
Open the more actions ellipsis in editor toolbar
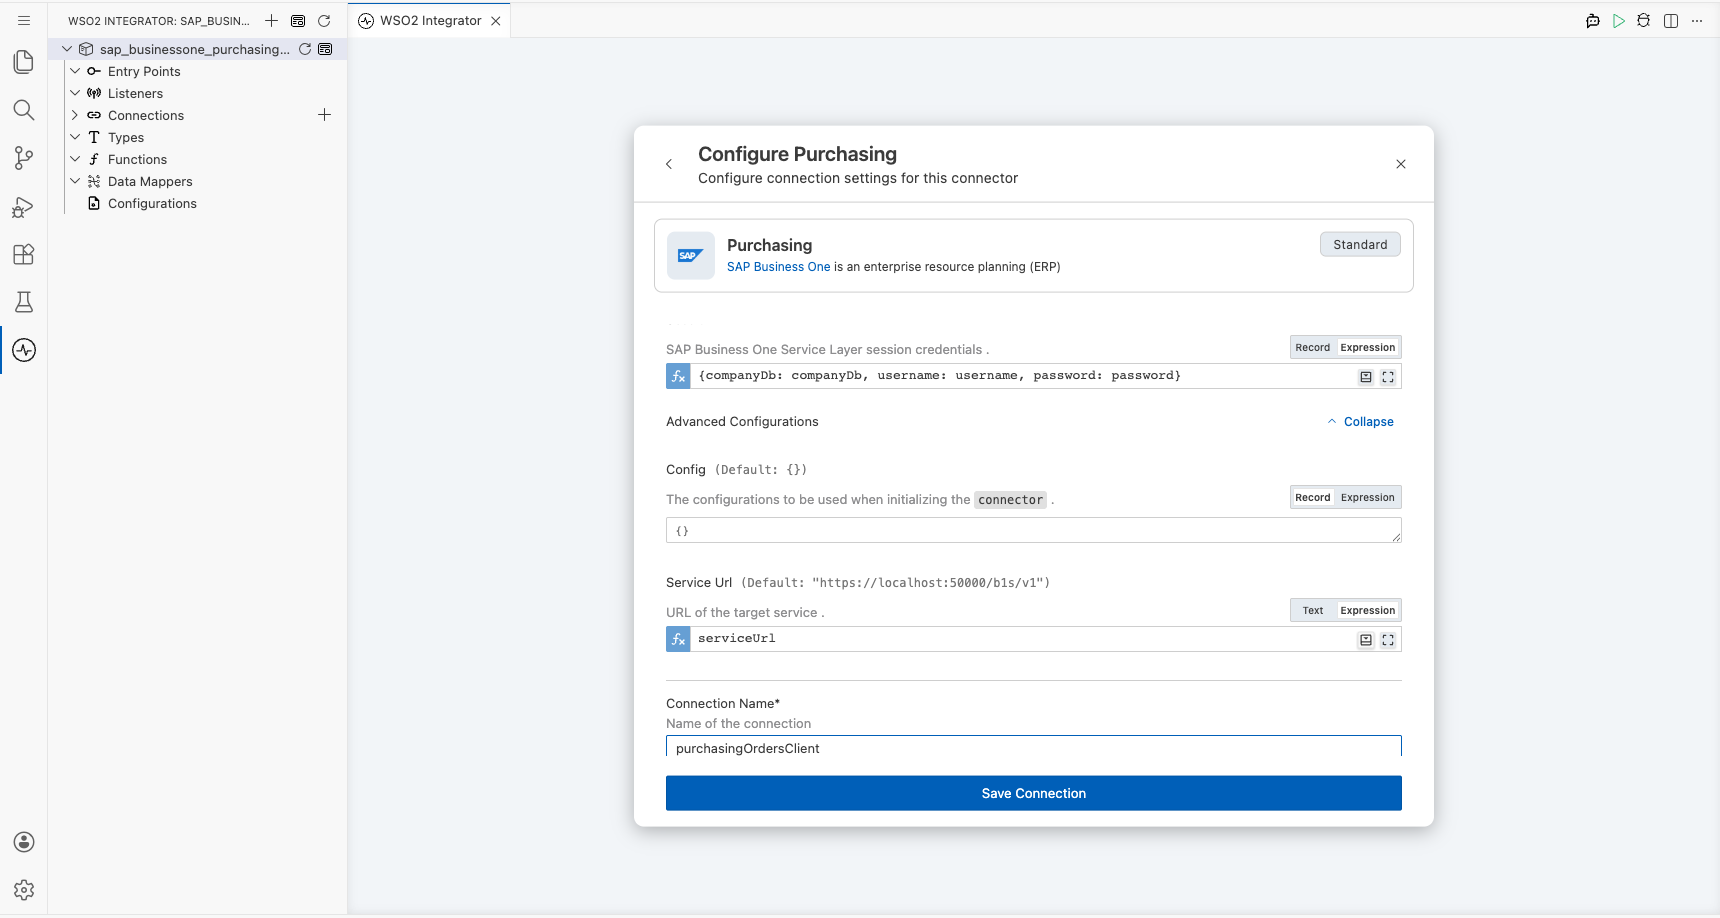[x=1697, y=21]
